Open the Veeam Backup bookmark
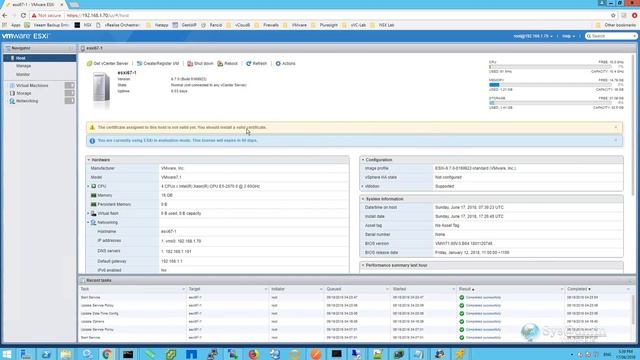Screen dimensions: 640x360 click(x=47, y=25)
